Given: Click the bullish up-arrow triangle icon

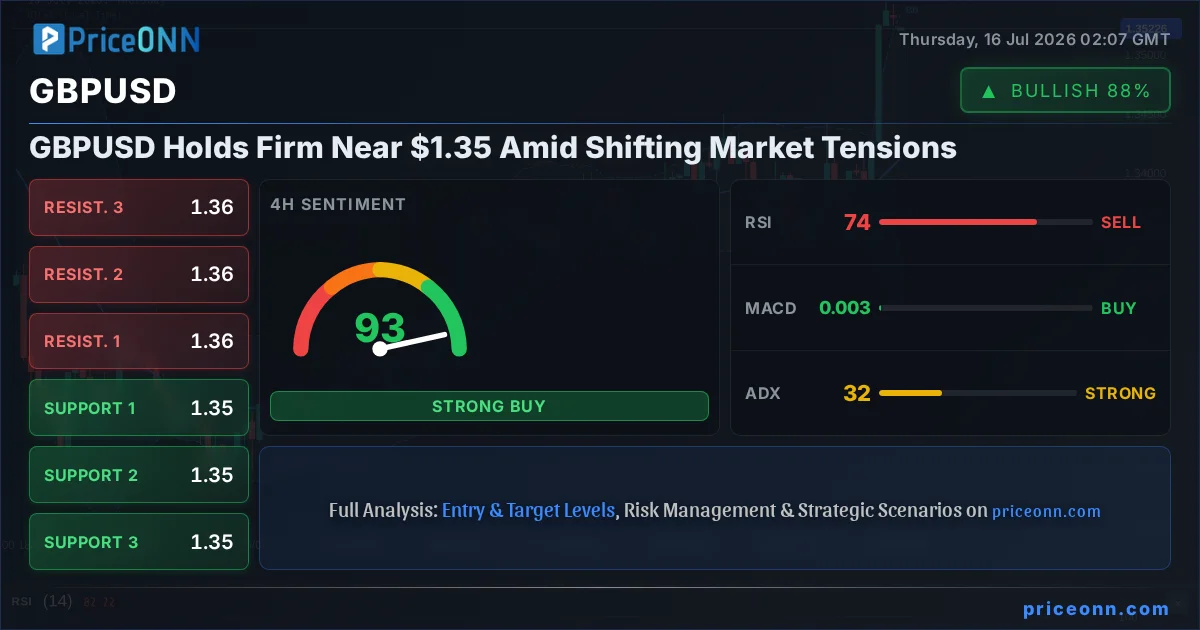Looking at the screenshot, I should (988, 91).
